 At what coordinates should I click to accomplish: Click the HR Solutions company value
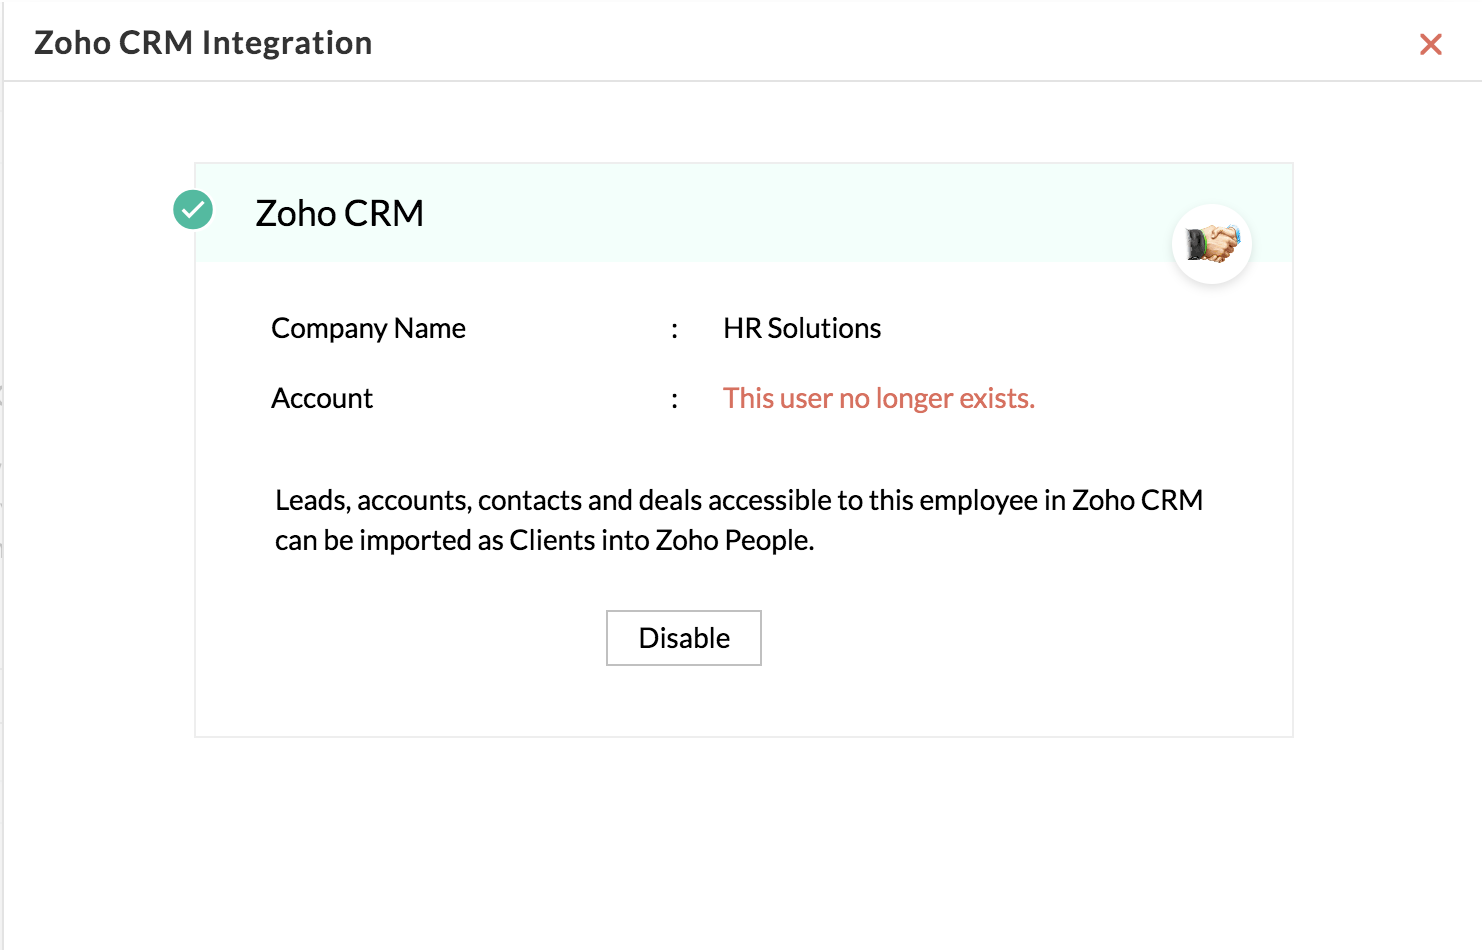[x=802, y=328]
